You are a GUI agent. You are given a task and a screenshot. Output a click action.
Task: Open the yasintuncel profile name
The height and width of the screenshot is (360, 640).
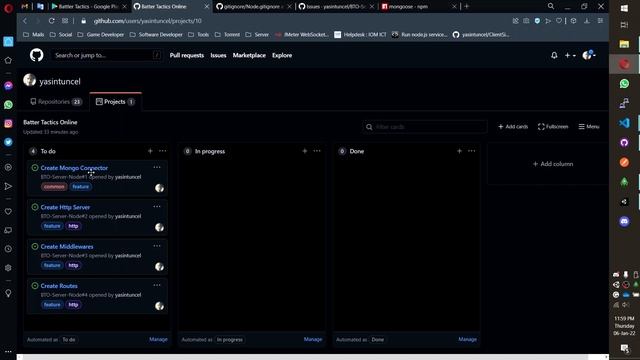[x=60, y=81]
